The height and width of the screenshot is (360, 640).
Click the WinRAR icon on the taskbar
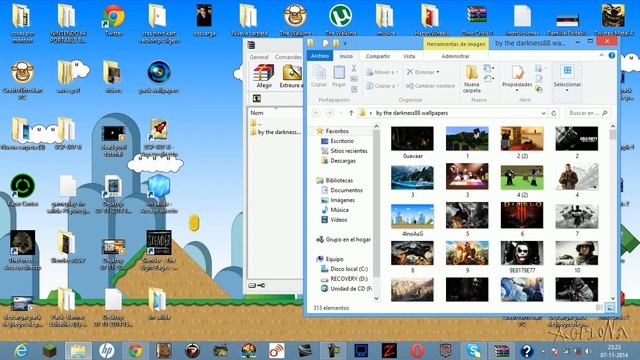[501, 351]
